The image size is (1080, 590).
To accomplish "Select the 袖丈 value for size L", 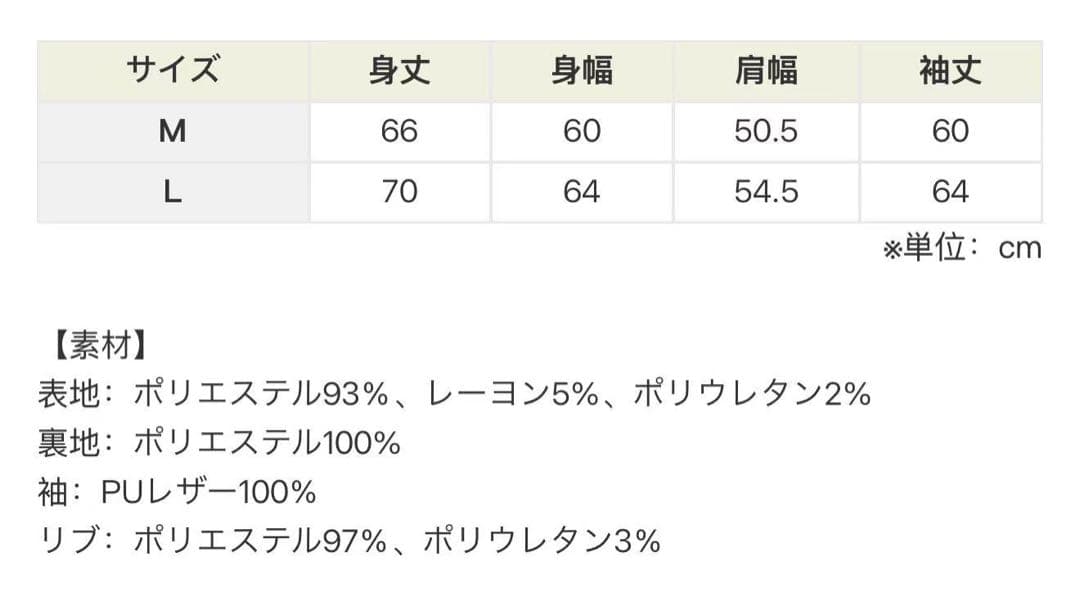I will point(950,192).
